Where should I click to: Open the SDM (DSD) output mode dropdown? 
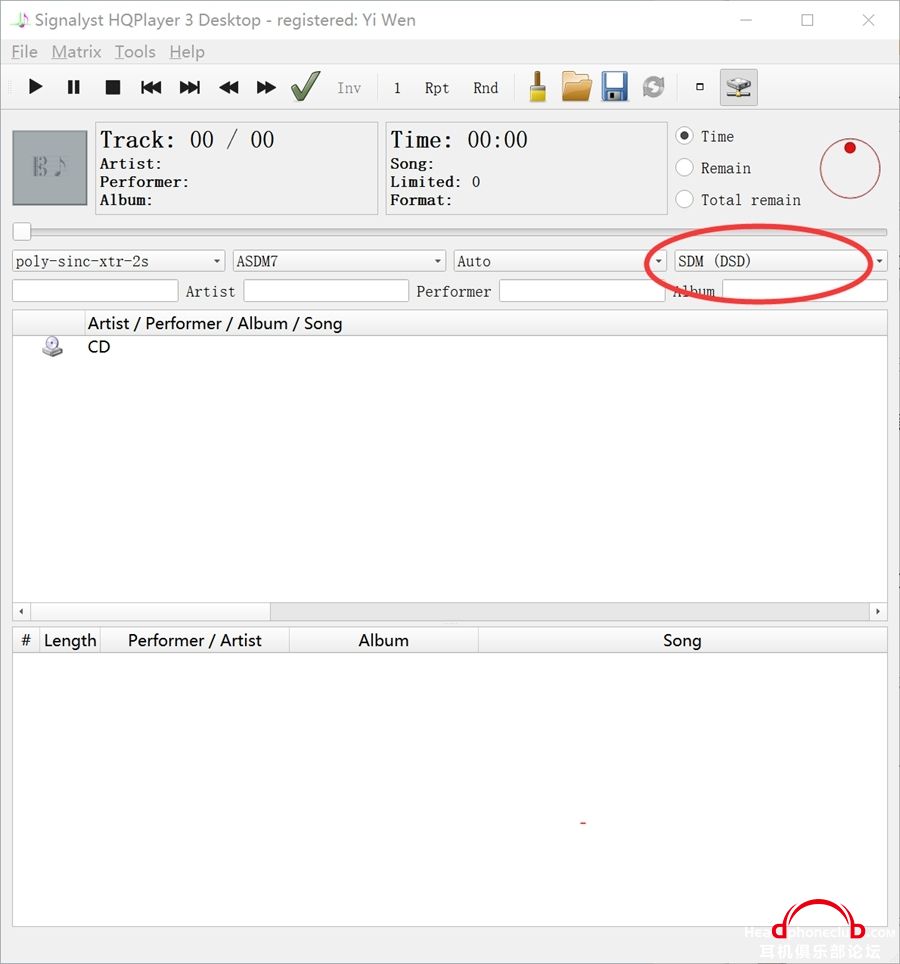781,261
